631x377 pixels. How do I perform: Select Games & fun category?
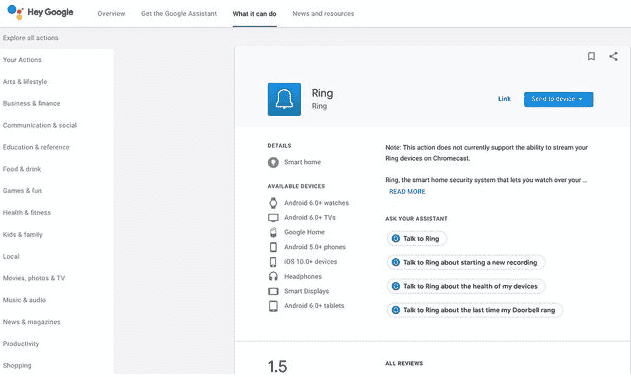click(x=23, y=191)
